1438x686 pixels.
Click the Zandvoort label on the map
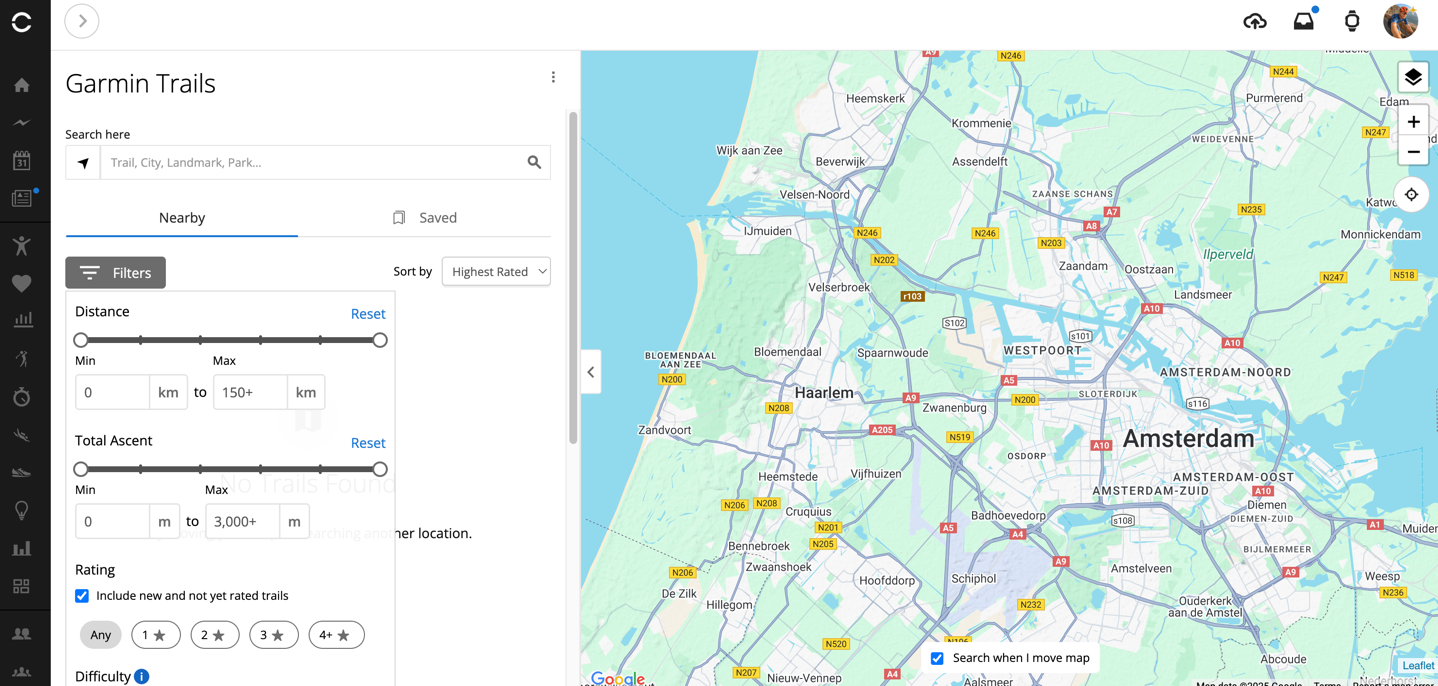664,430
